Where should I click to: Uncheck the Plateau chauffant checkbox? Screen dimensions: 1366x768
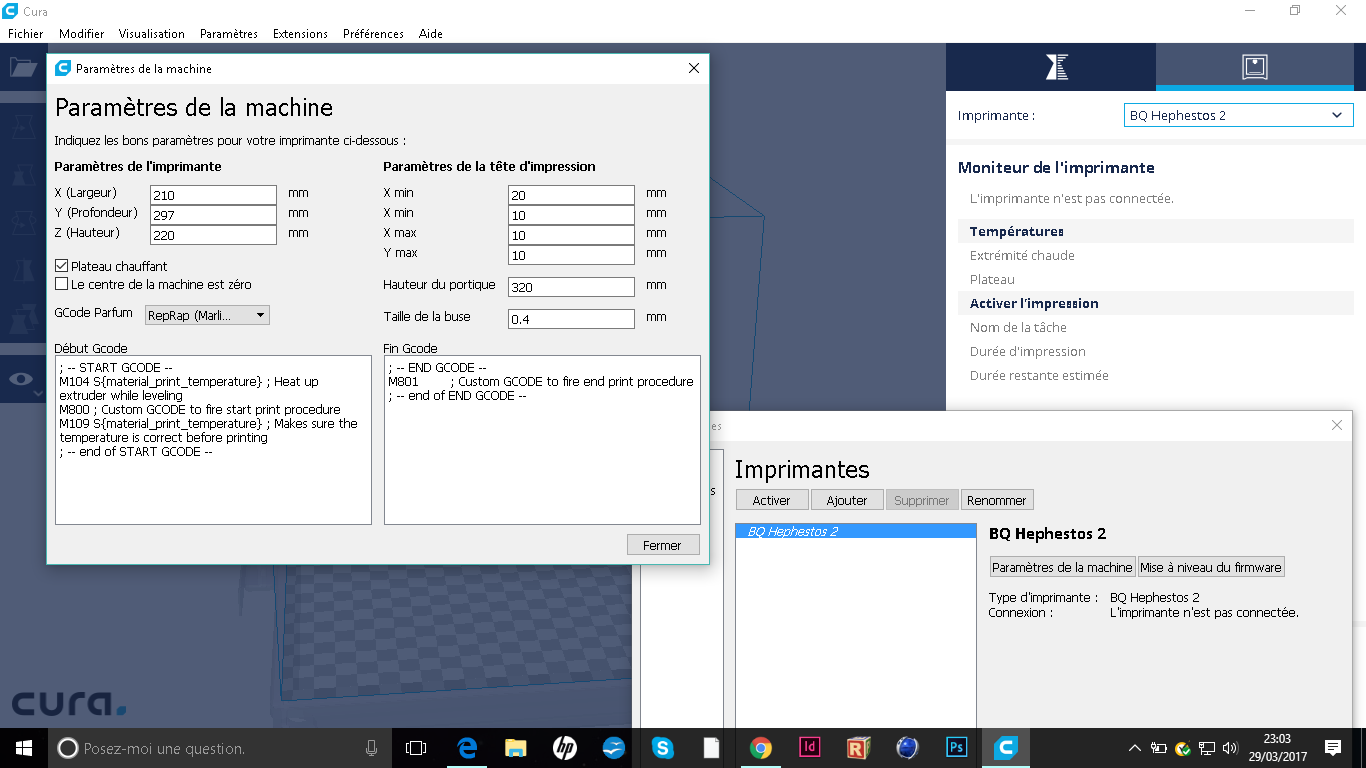[x=62, y=267]
